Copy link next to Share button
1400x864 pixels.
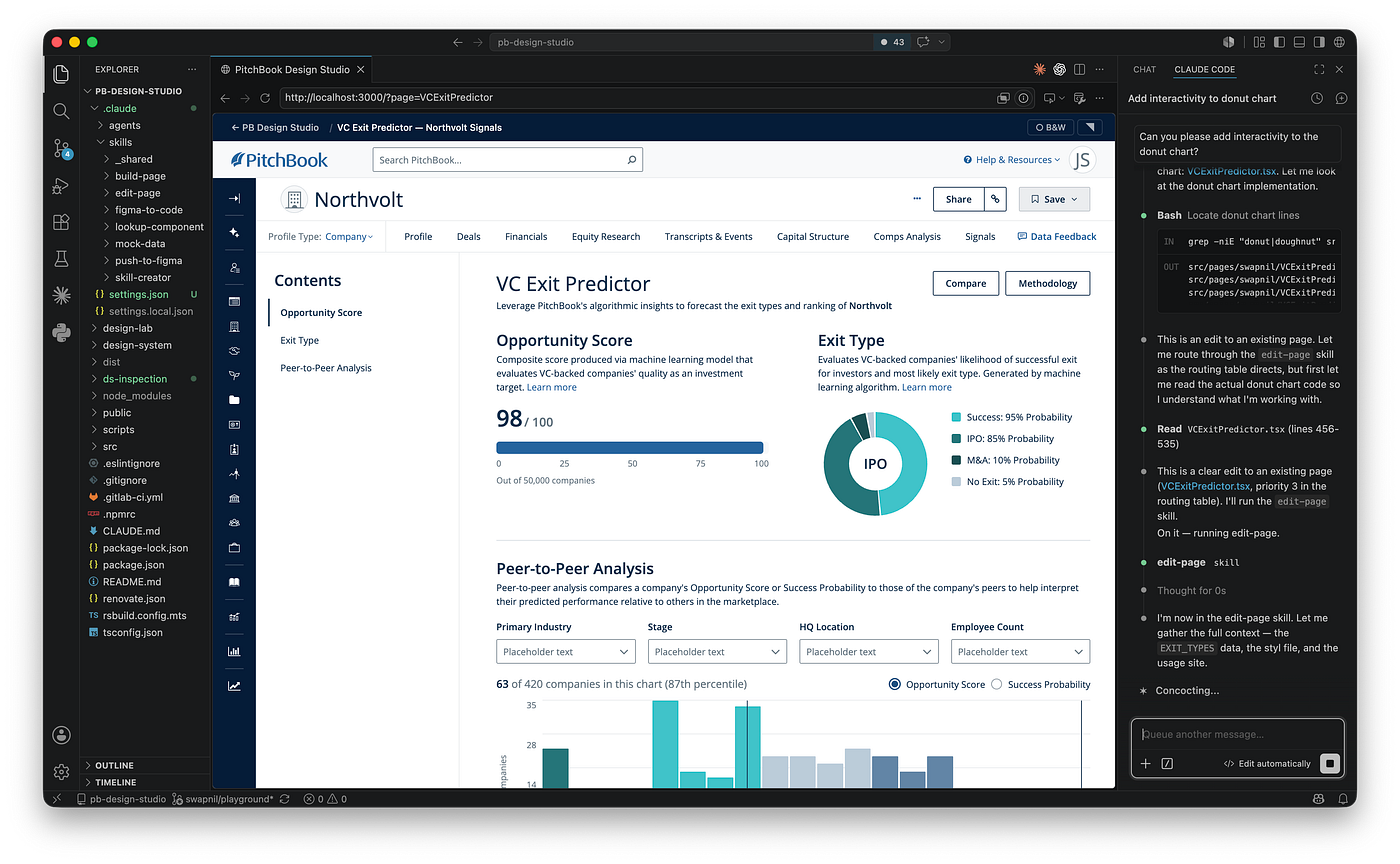pos(996,199)
